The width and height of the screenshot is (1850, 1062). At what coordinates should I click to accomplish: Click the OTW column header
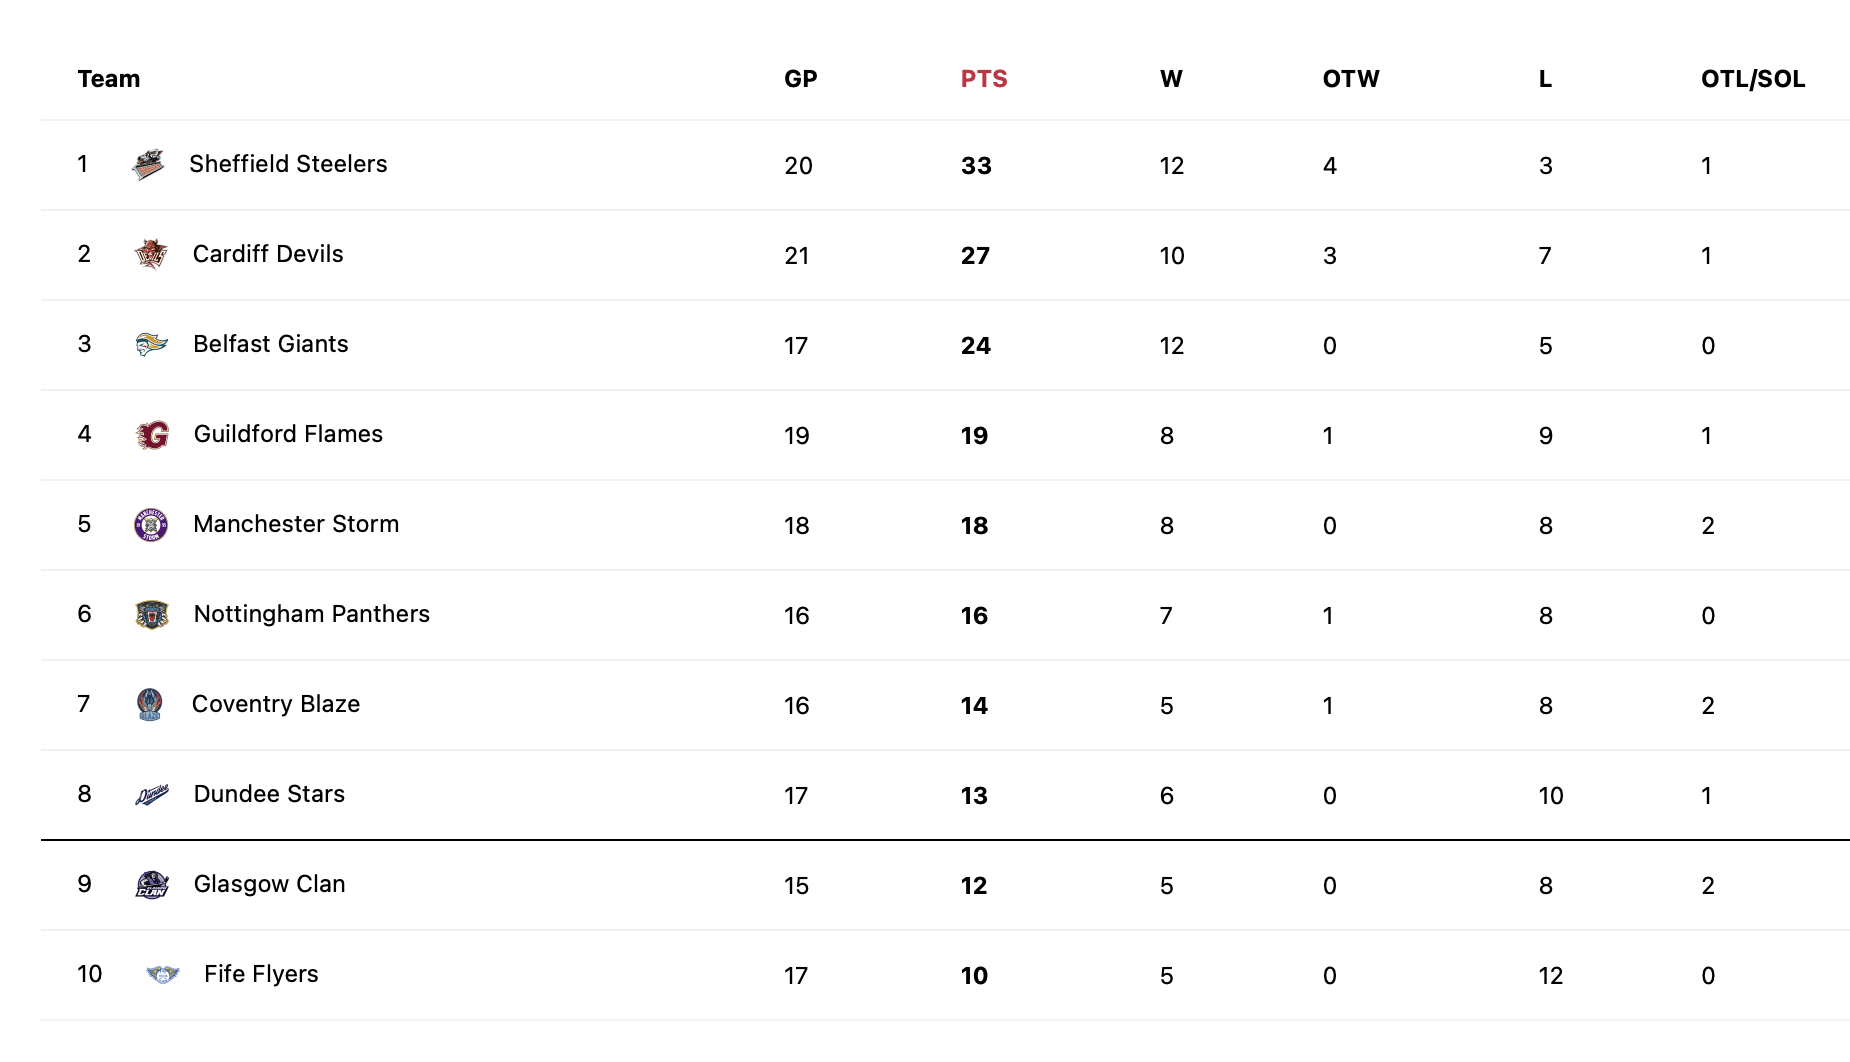coord(1351,79)
